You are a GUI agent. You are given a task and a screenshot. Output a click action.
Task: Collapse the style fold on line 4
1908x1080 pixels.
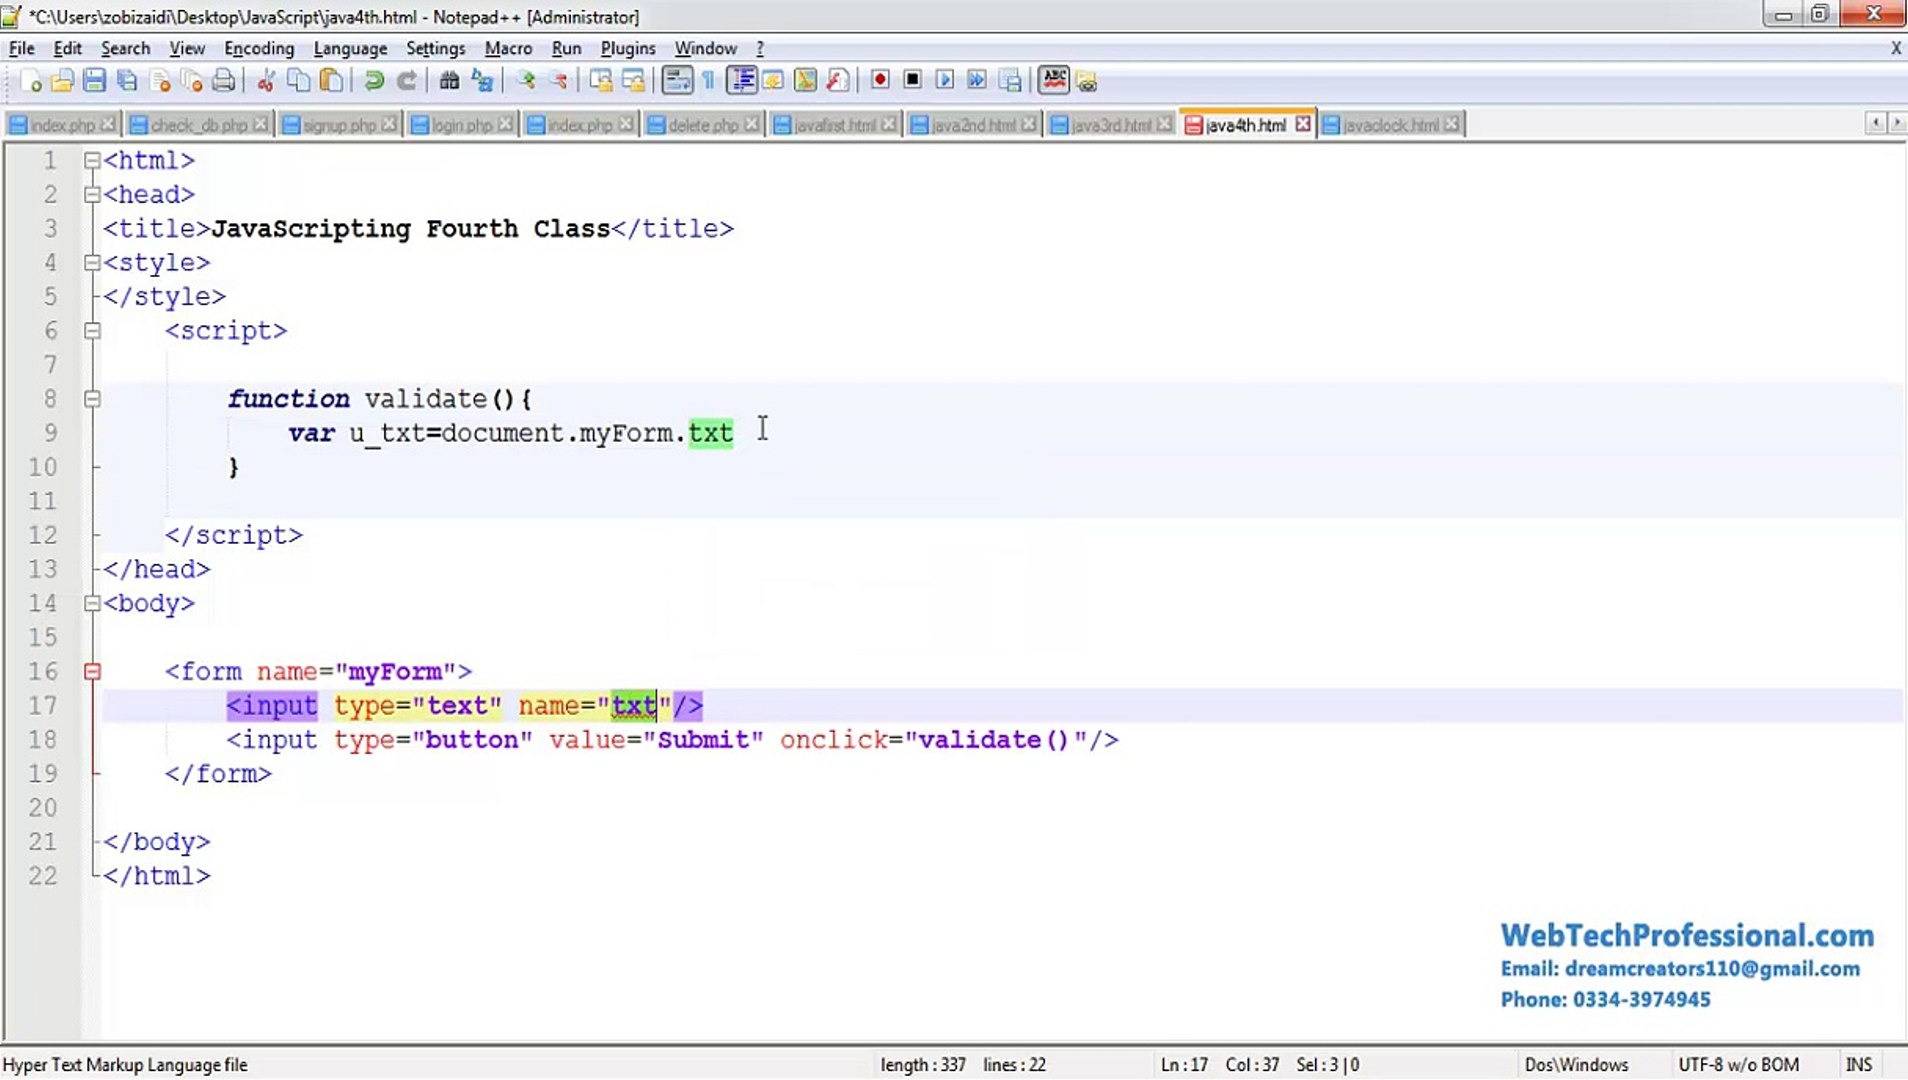[92, 262]
